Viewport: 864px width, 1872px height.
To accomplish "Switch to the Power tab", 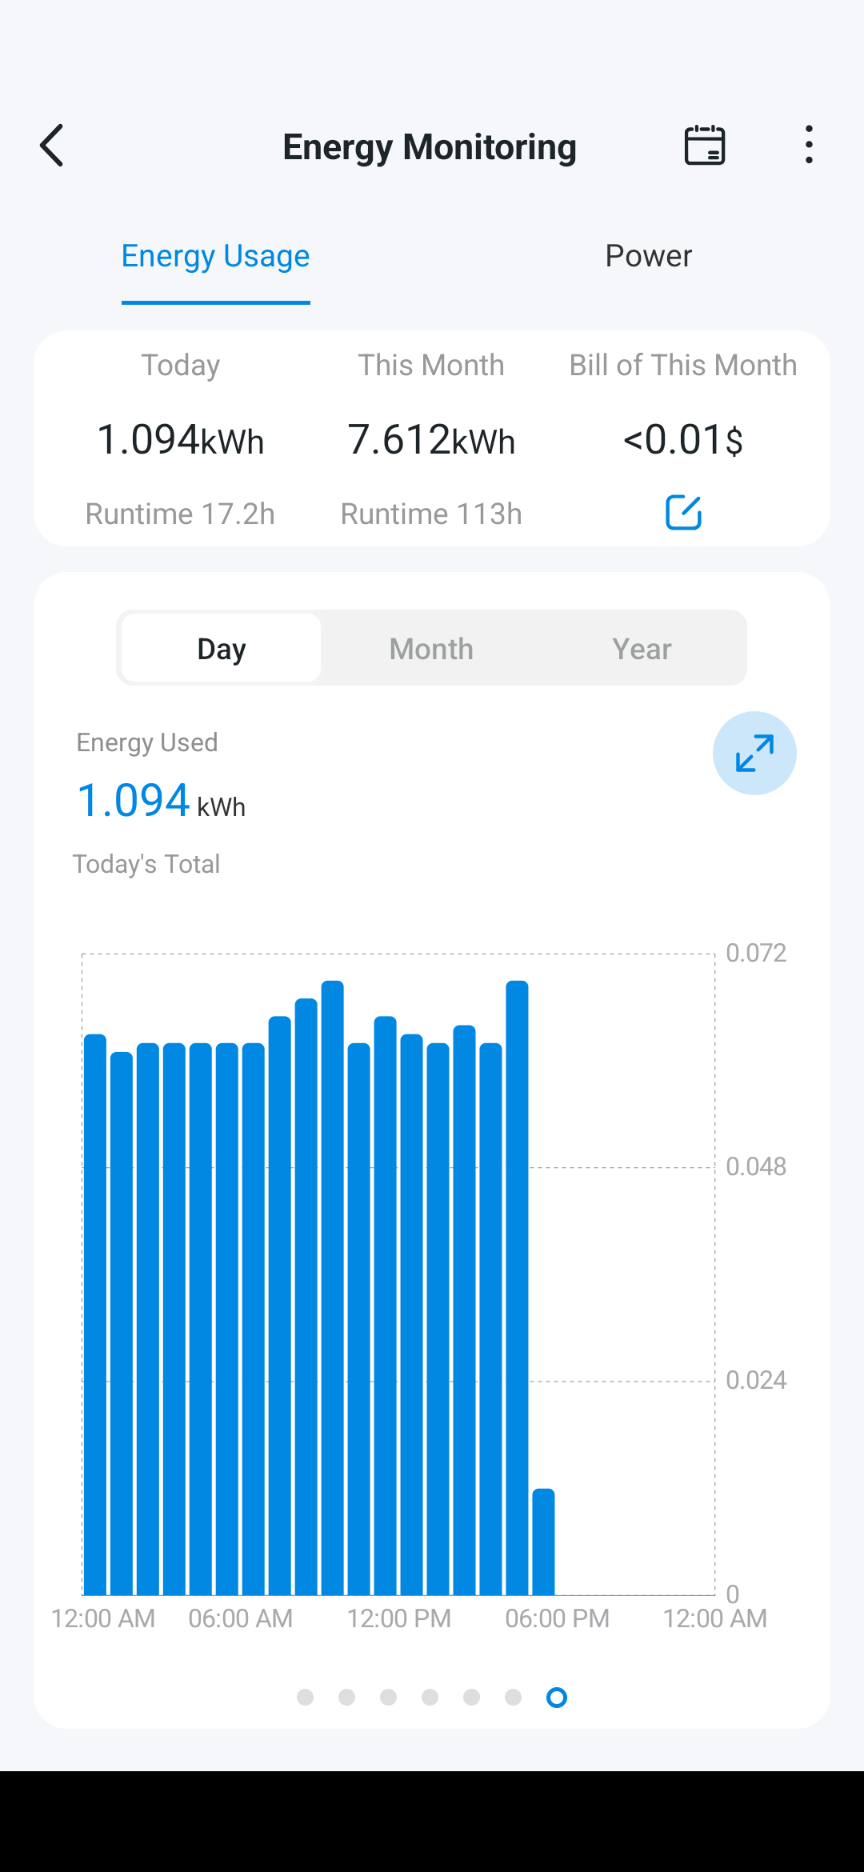I will click(648, 256).
